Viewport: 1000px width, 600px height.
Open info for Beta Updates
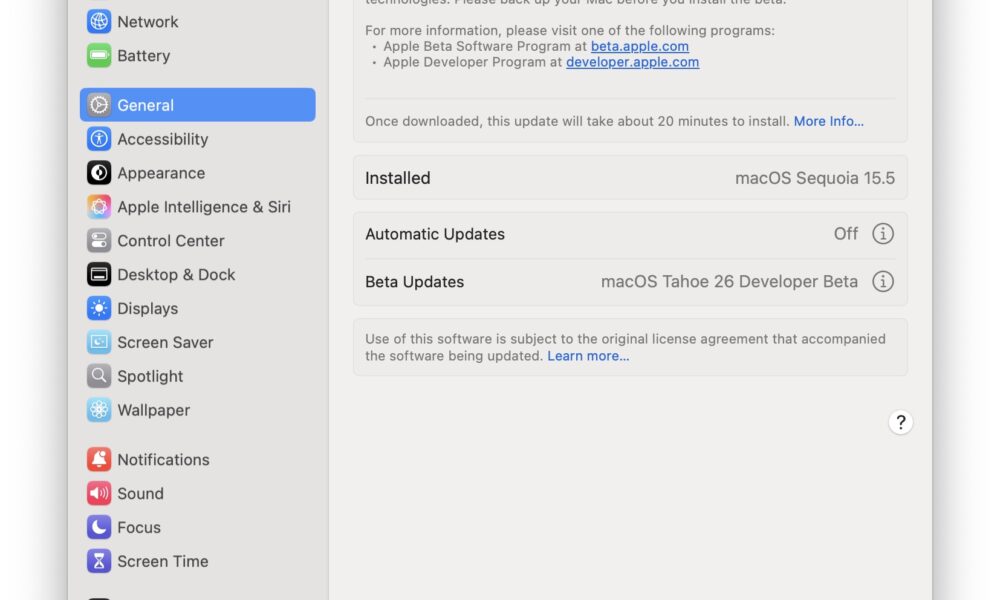(883, 281)
